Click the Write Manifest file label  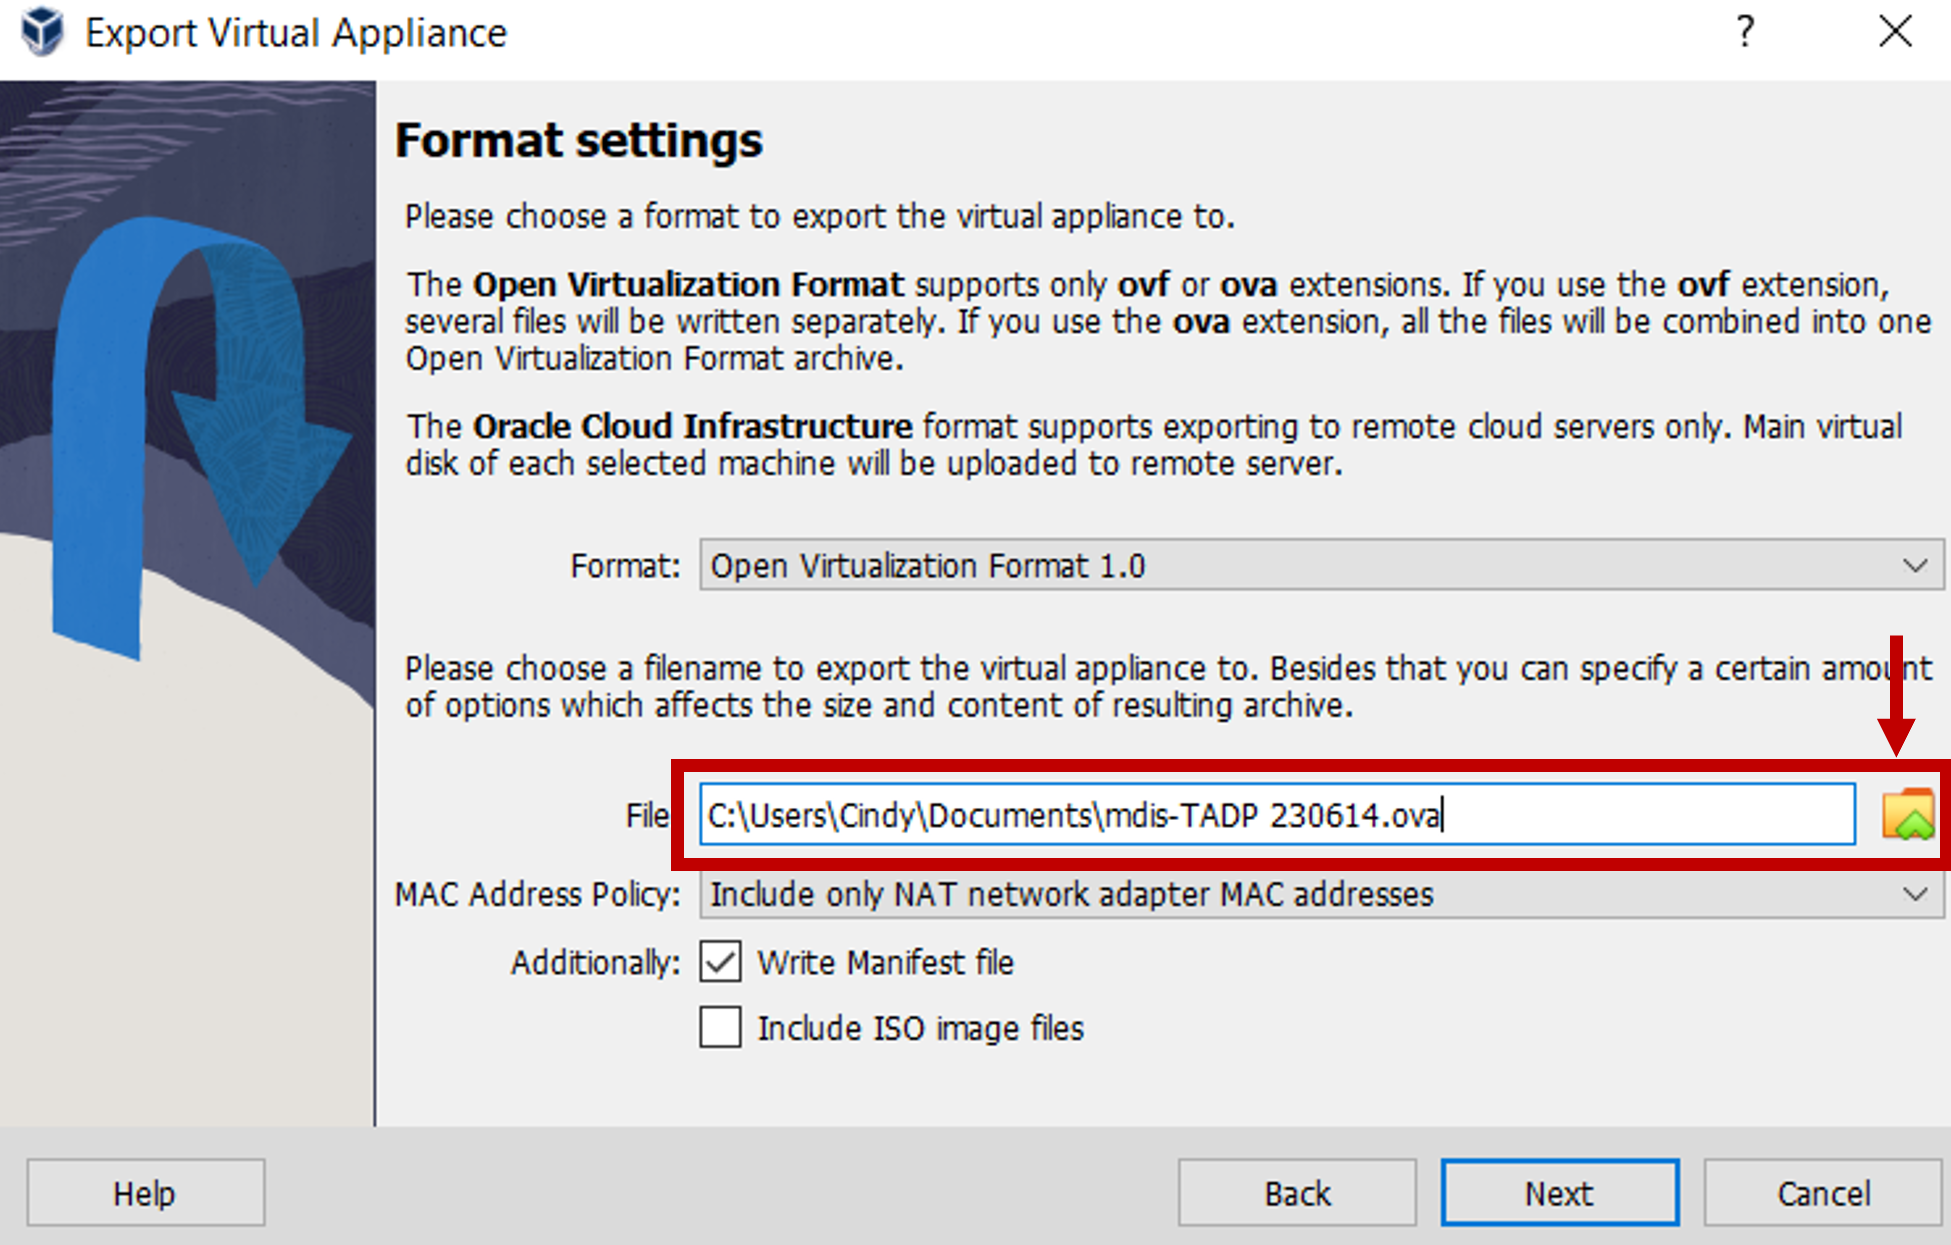point(885,962)
